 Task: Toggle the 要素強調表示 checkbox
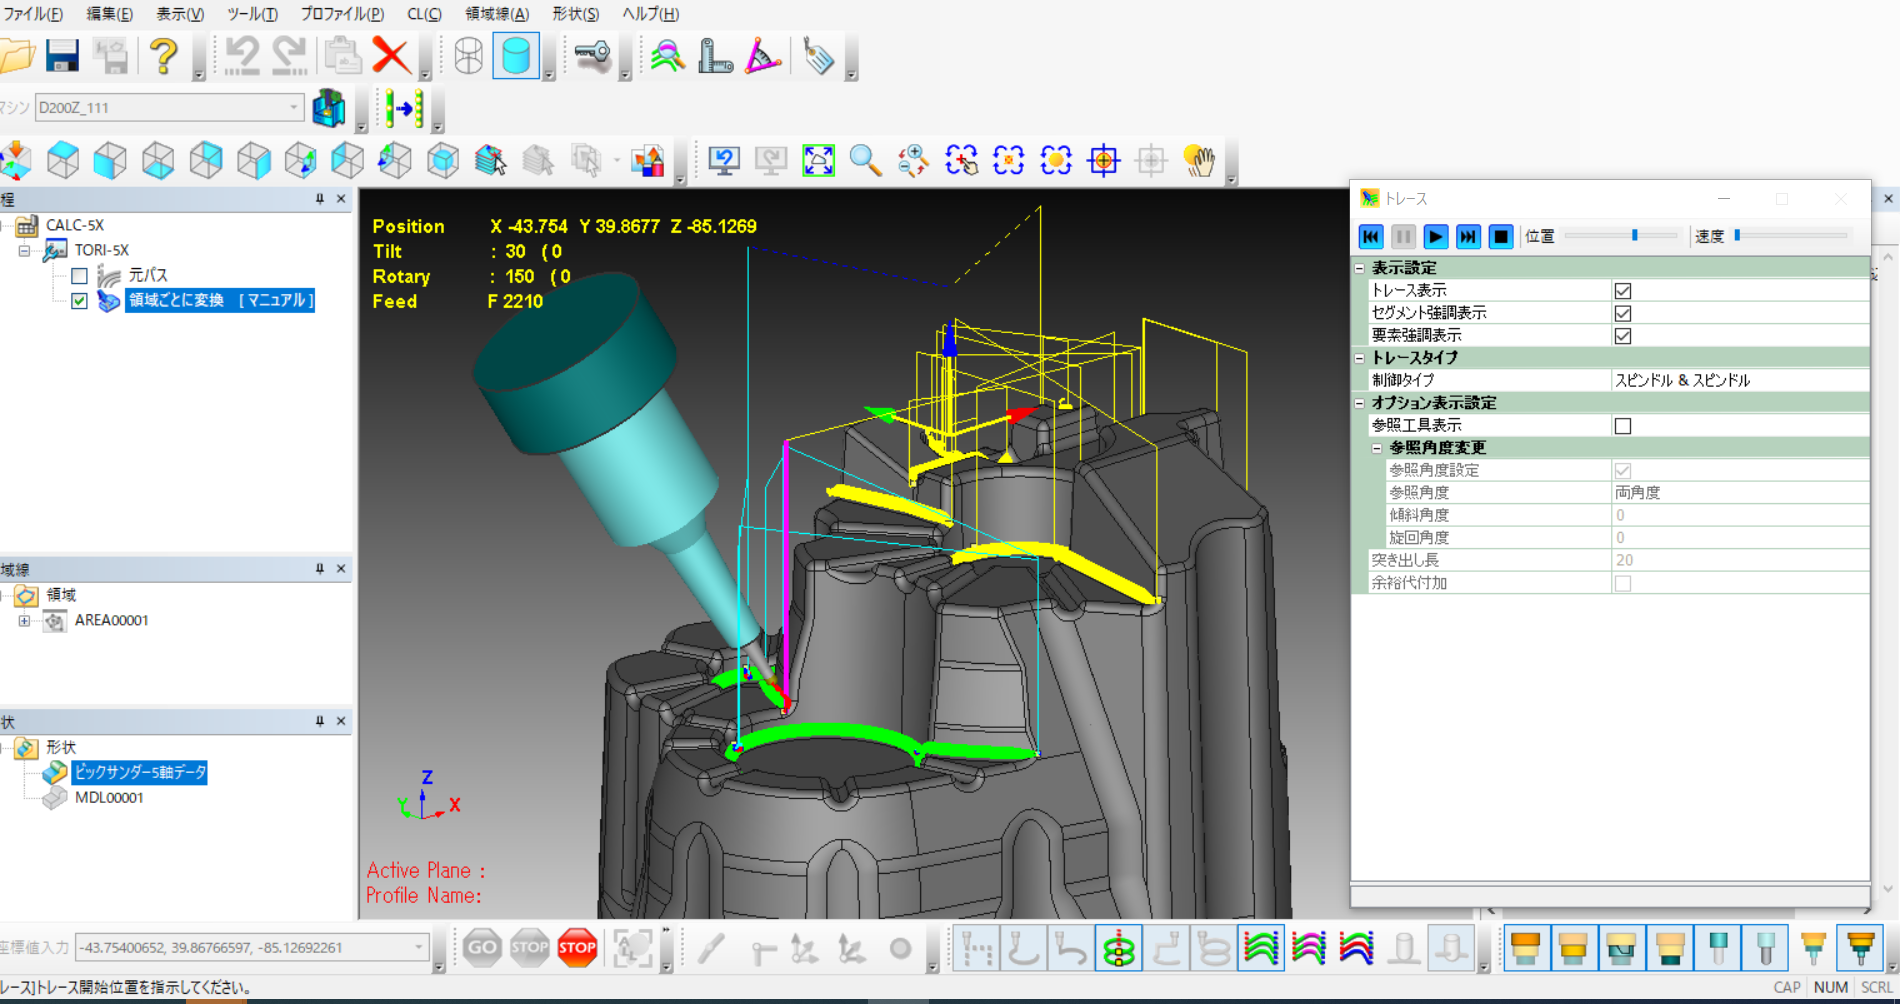1623,336
